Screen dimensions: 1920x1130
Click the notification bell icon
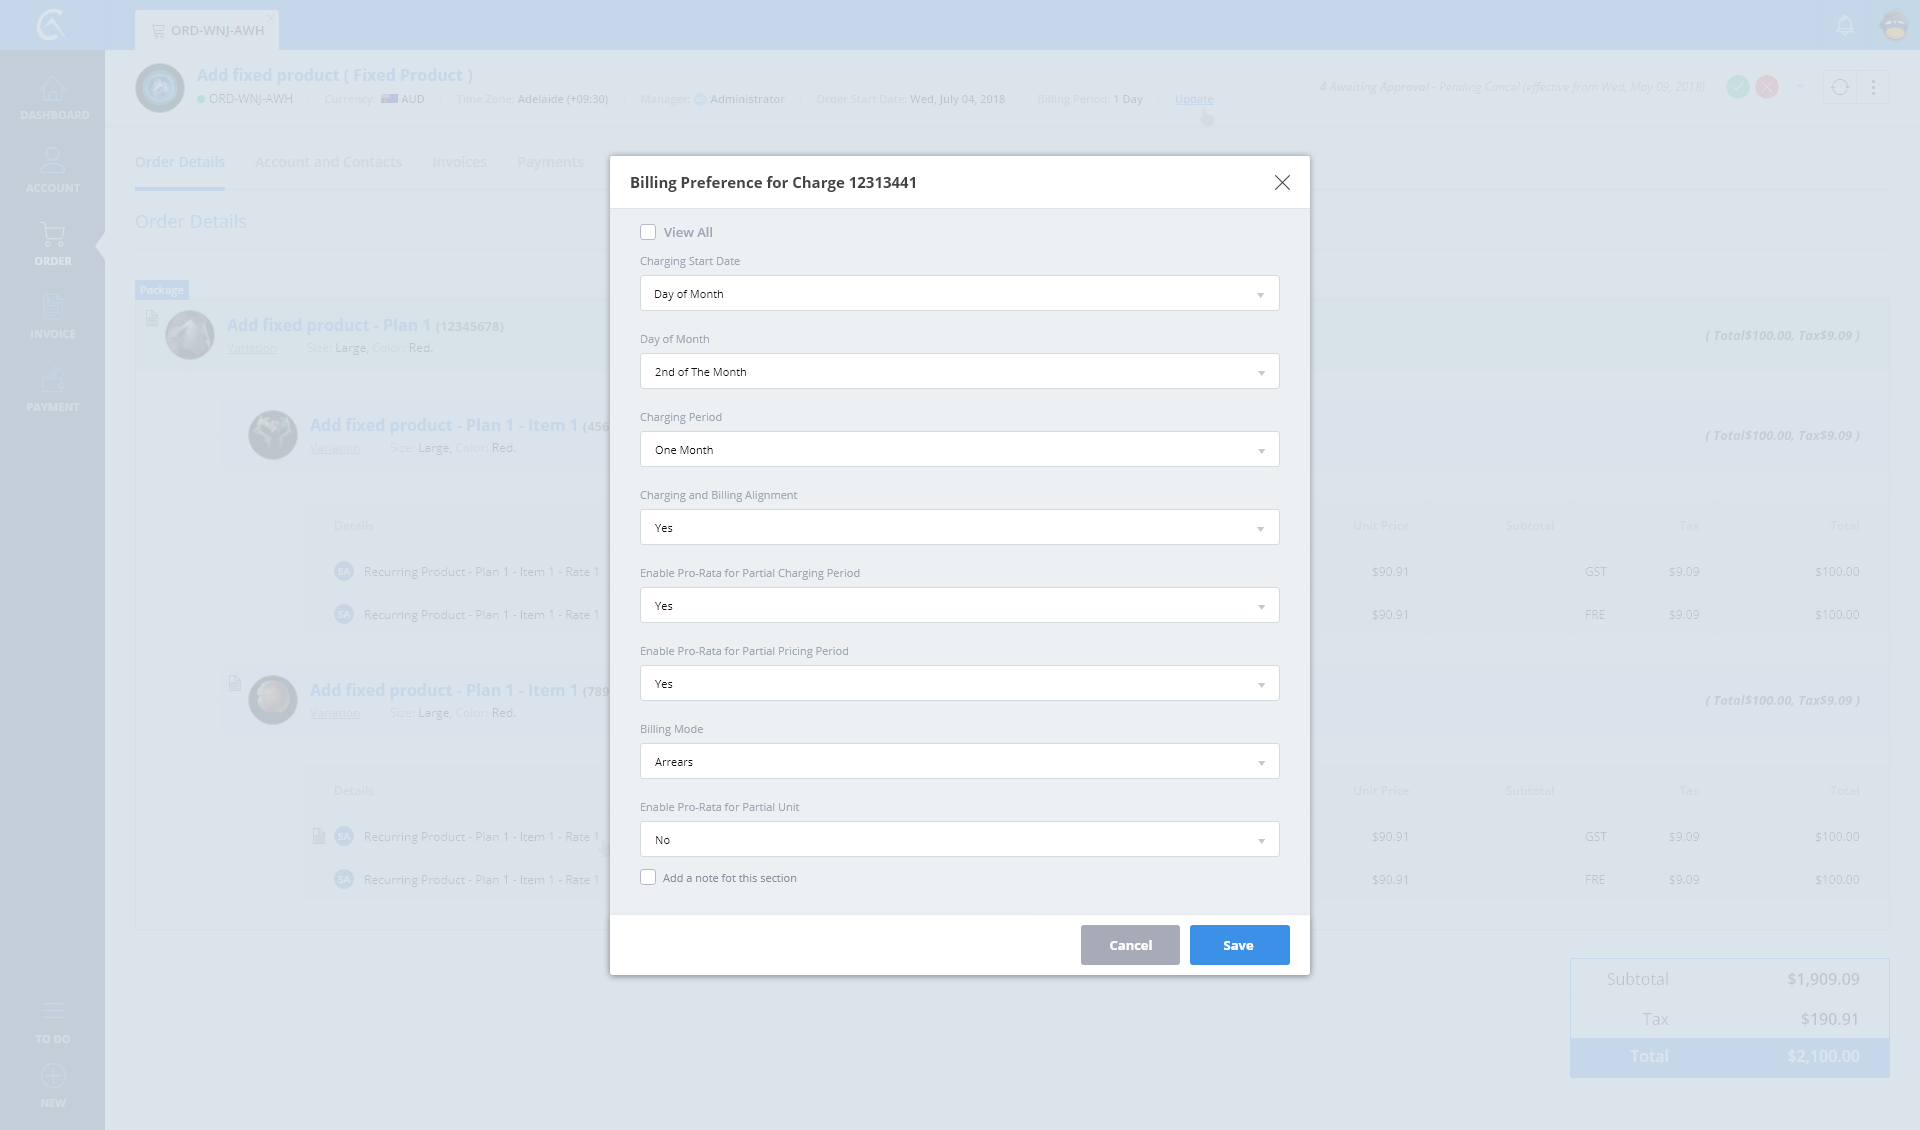pyautogui.click(x=1845, y=25)
